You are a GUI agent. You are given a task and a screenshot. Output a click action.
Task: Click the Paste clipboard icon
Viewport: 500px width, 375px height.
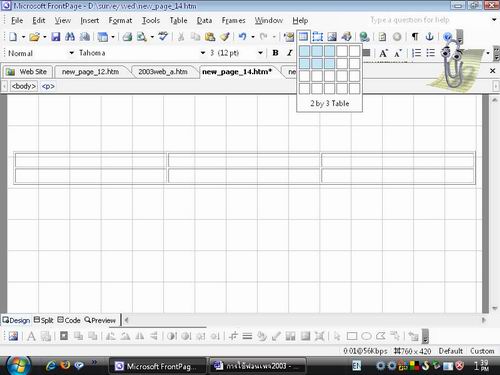click(210, 37)
